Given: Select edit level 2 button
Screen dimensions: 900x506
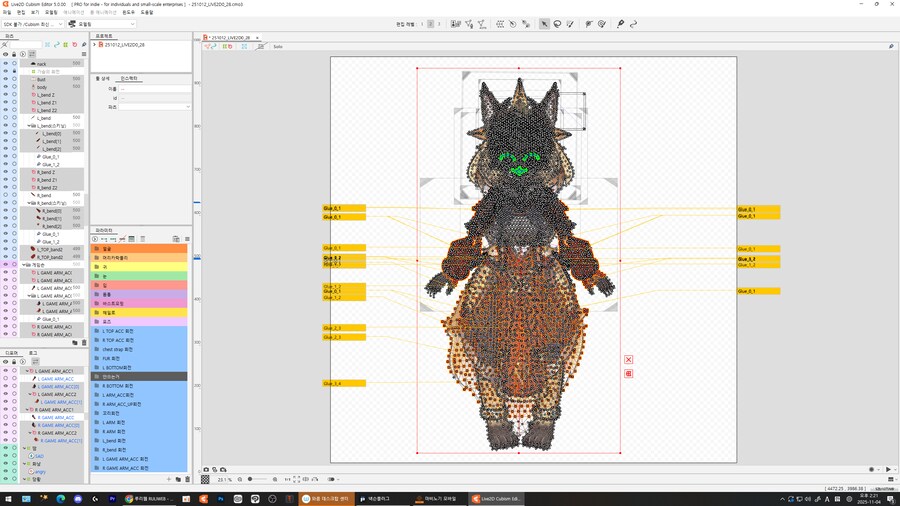Looking at the screenshot, I should click(x=431, y=24).
